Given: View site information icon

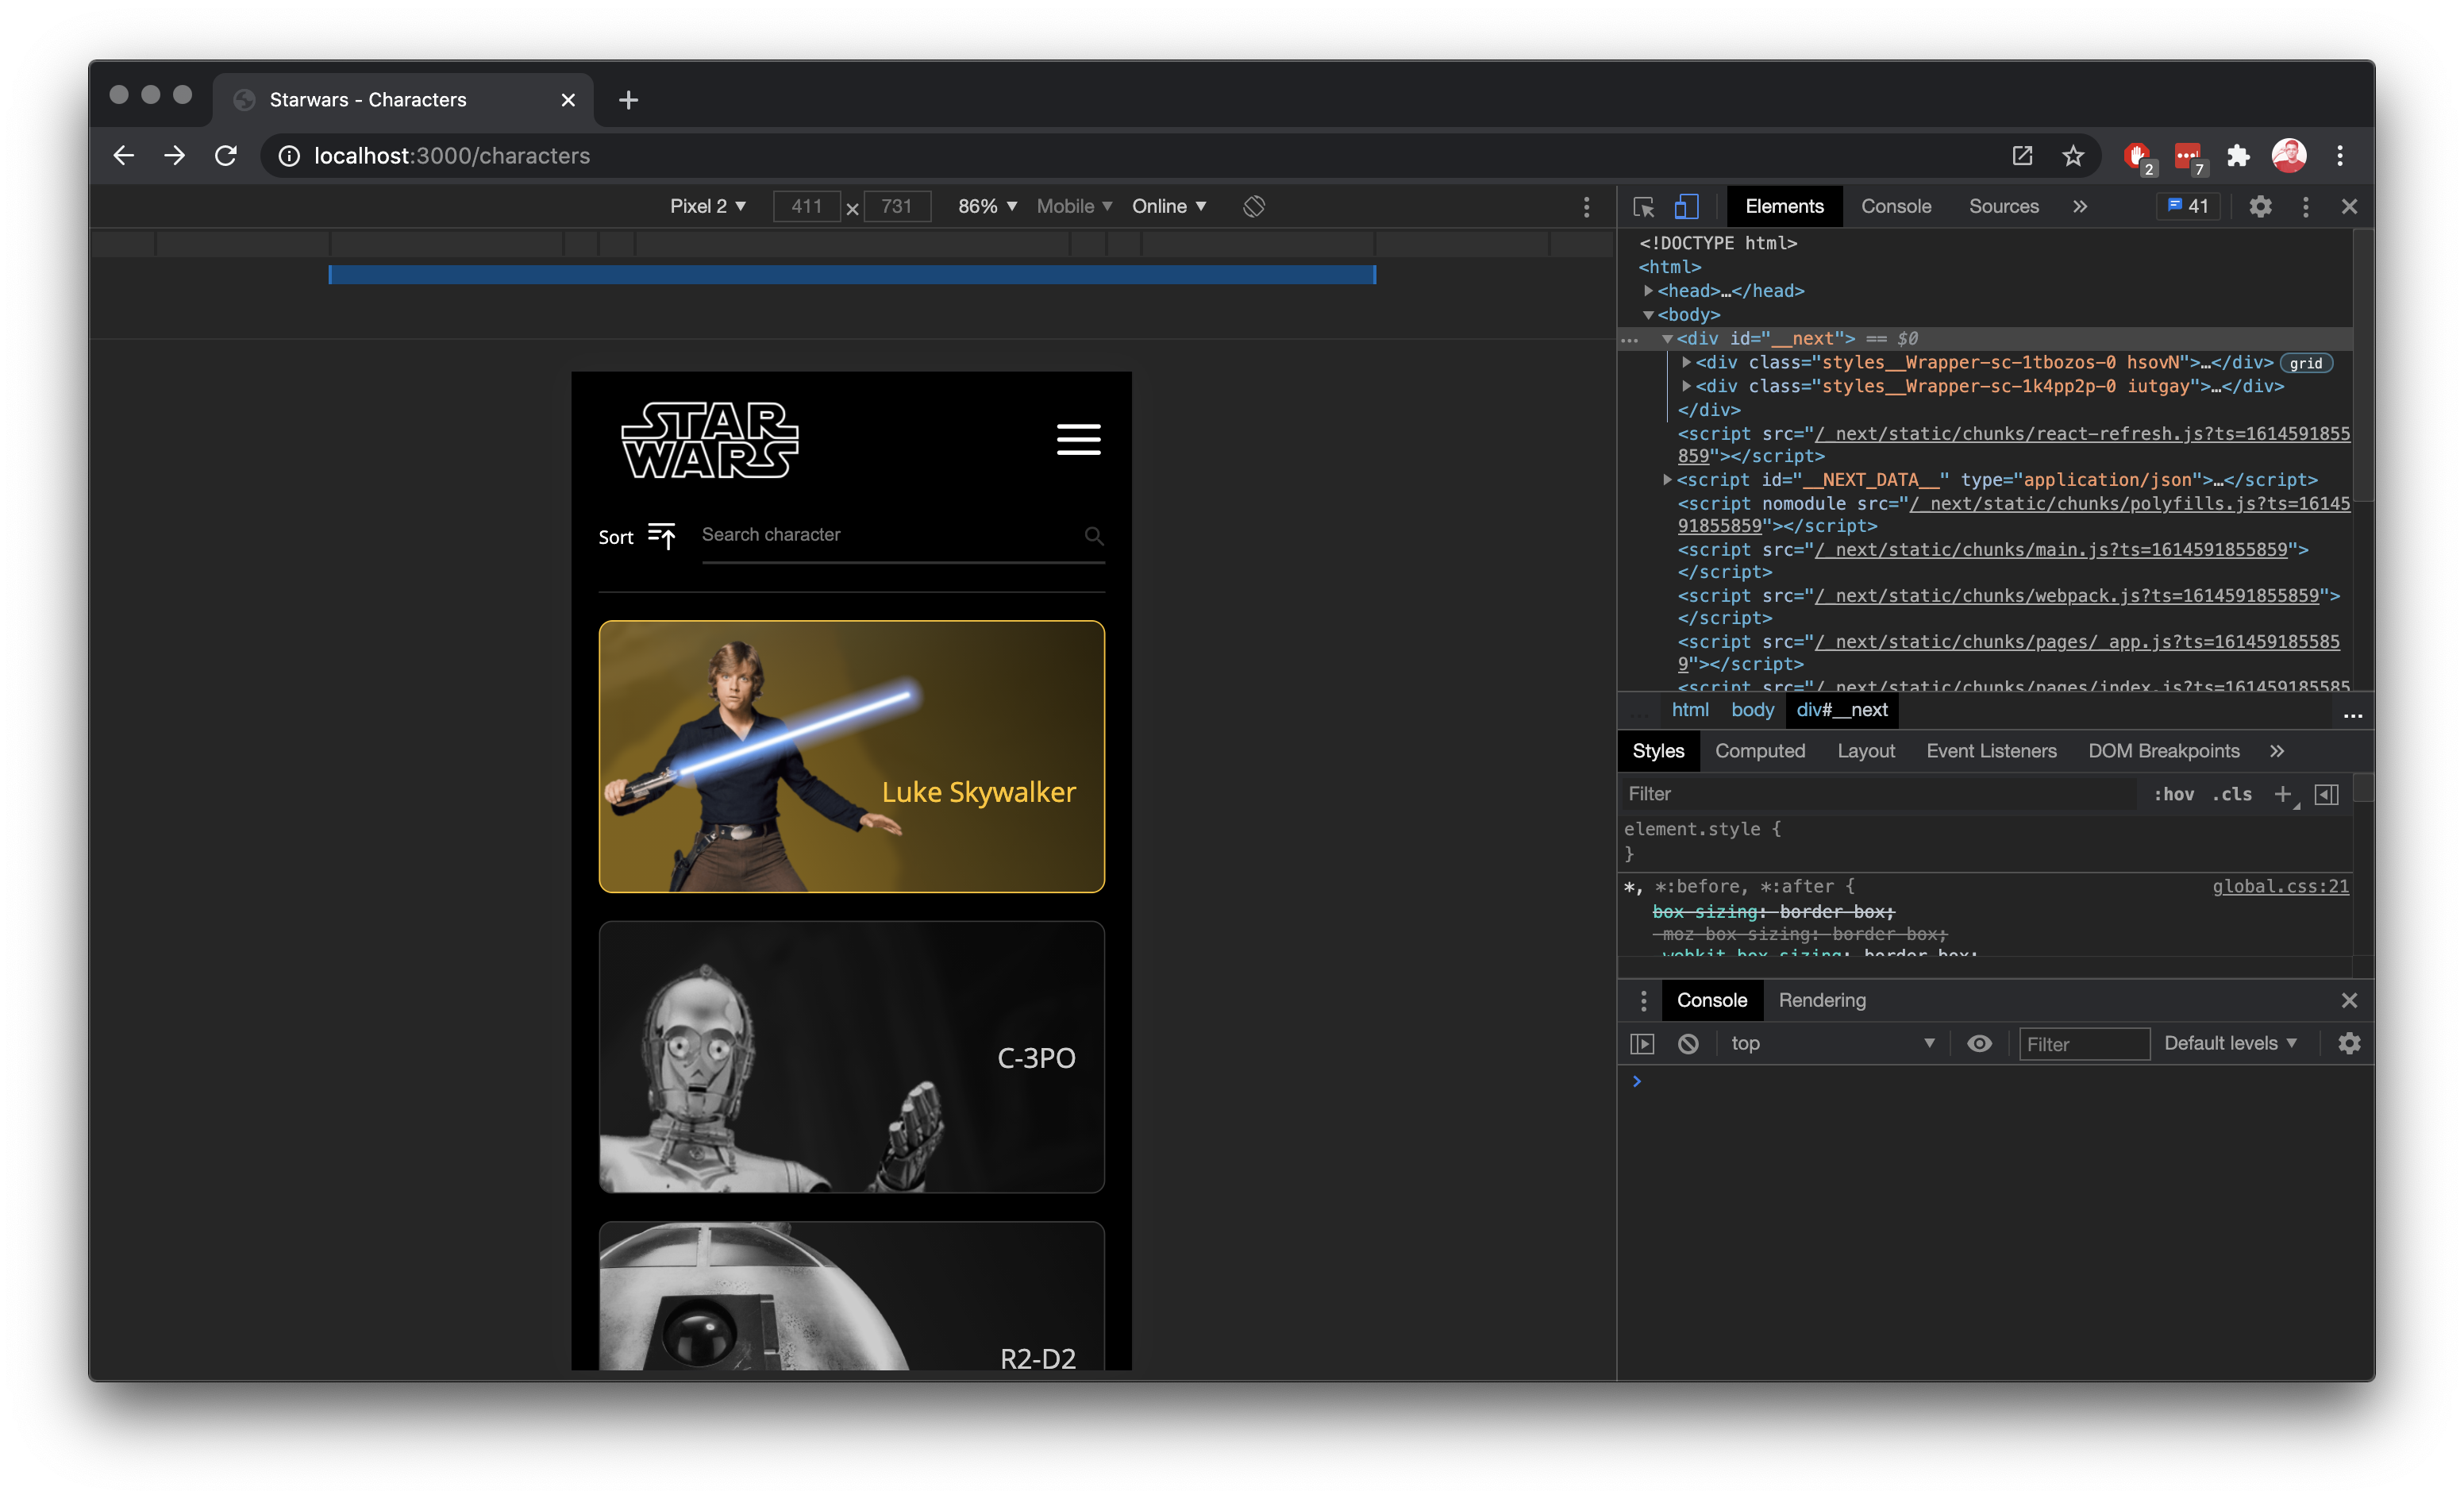Looking at the screenshot, I should tap(289, 156).
